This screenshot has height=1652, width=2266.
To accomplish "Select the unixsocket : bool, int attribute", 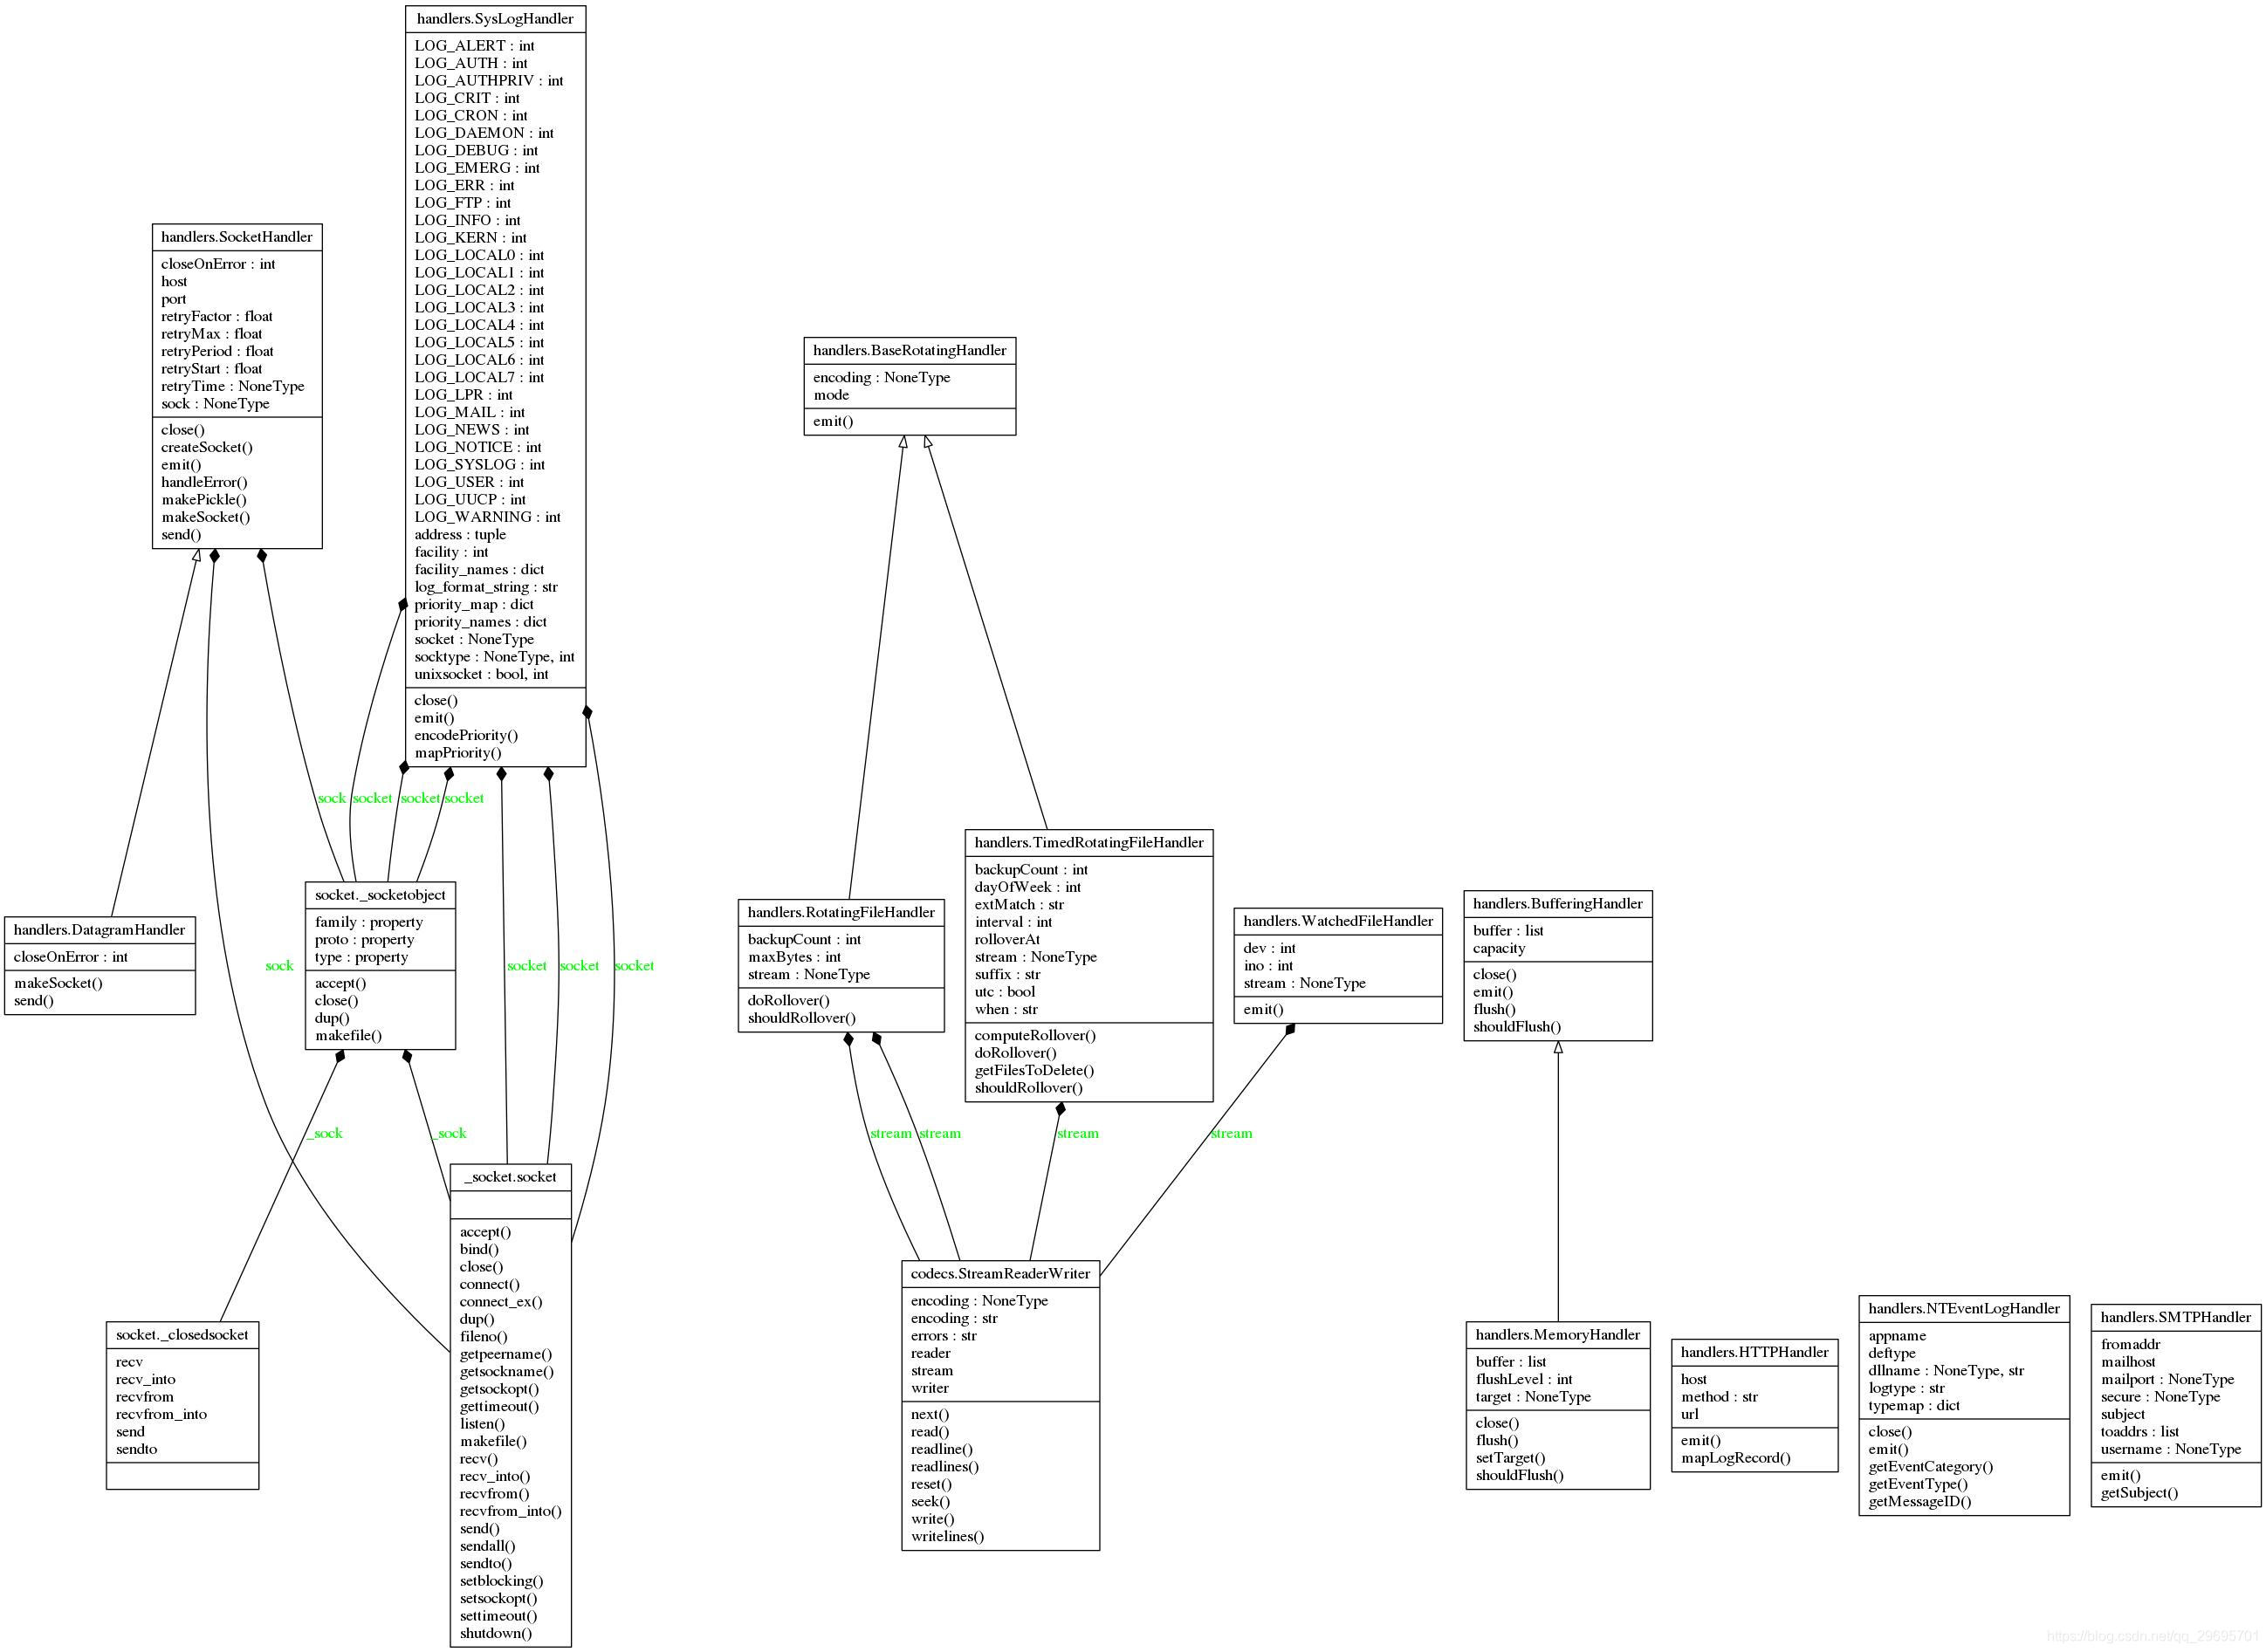I will (x=482, y=674).
